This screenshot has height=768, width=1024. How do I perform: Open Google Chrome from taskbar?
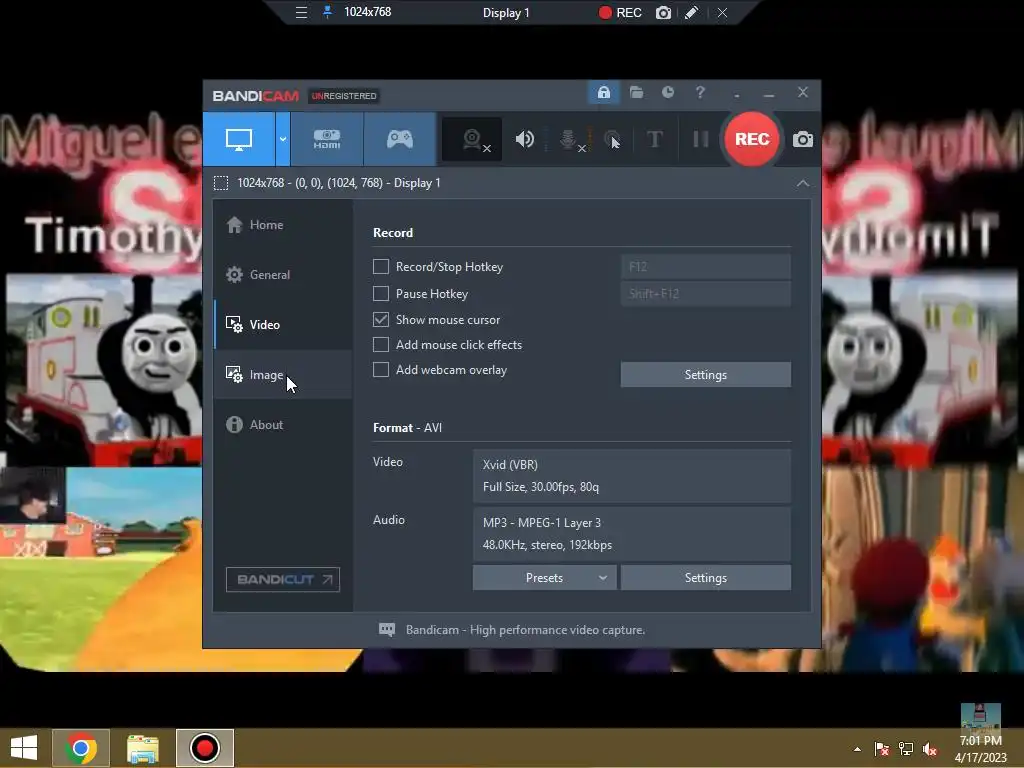coord(81,748)
